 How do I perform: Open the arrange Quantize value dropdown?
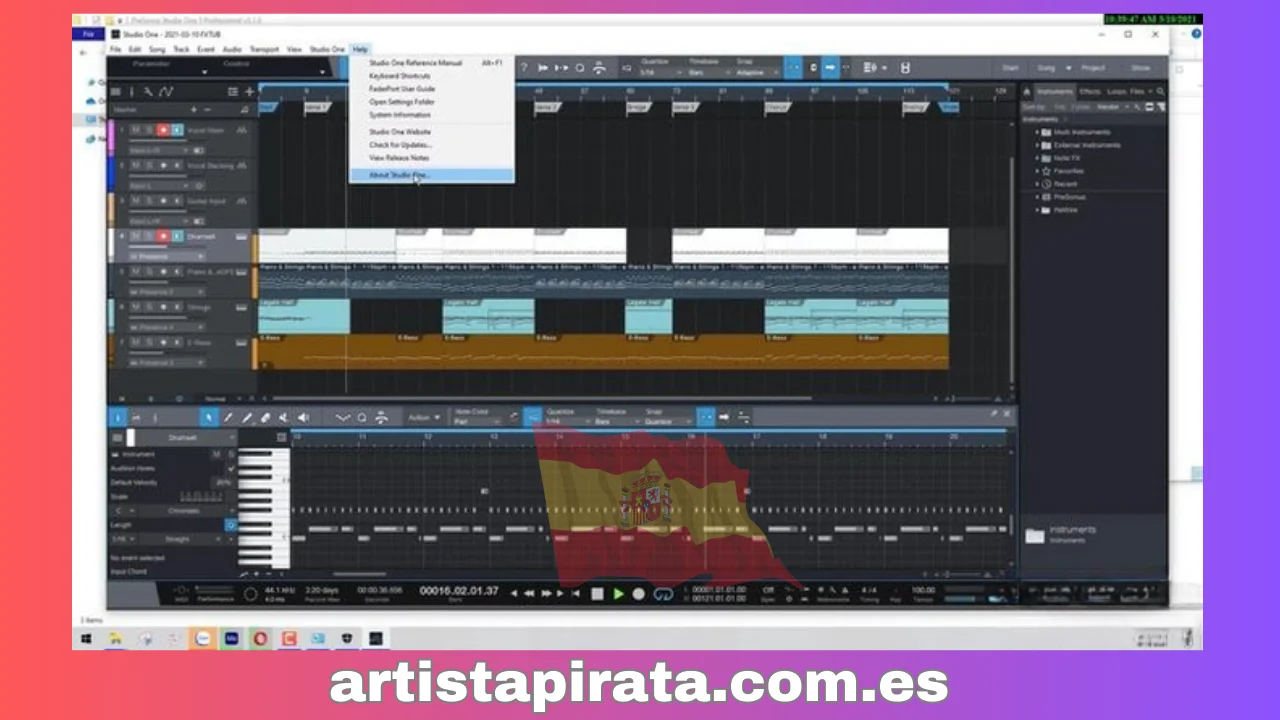coord(662,73)
